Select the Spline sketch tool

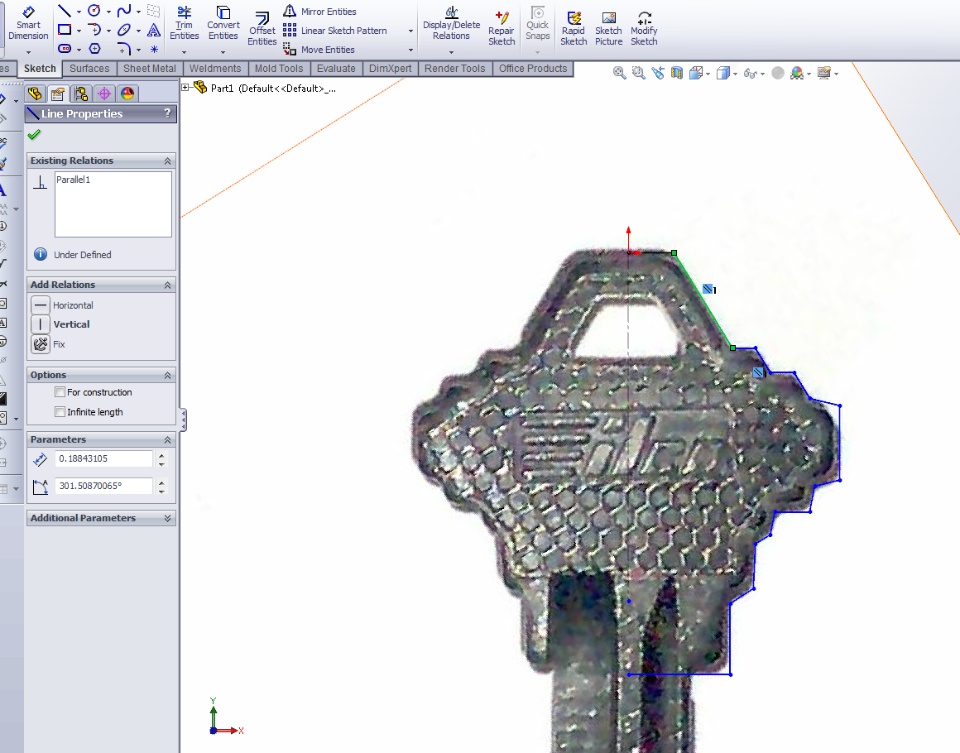pos(124,11)
